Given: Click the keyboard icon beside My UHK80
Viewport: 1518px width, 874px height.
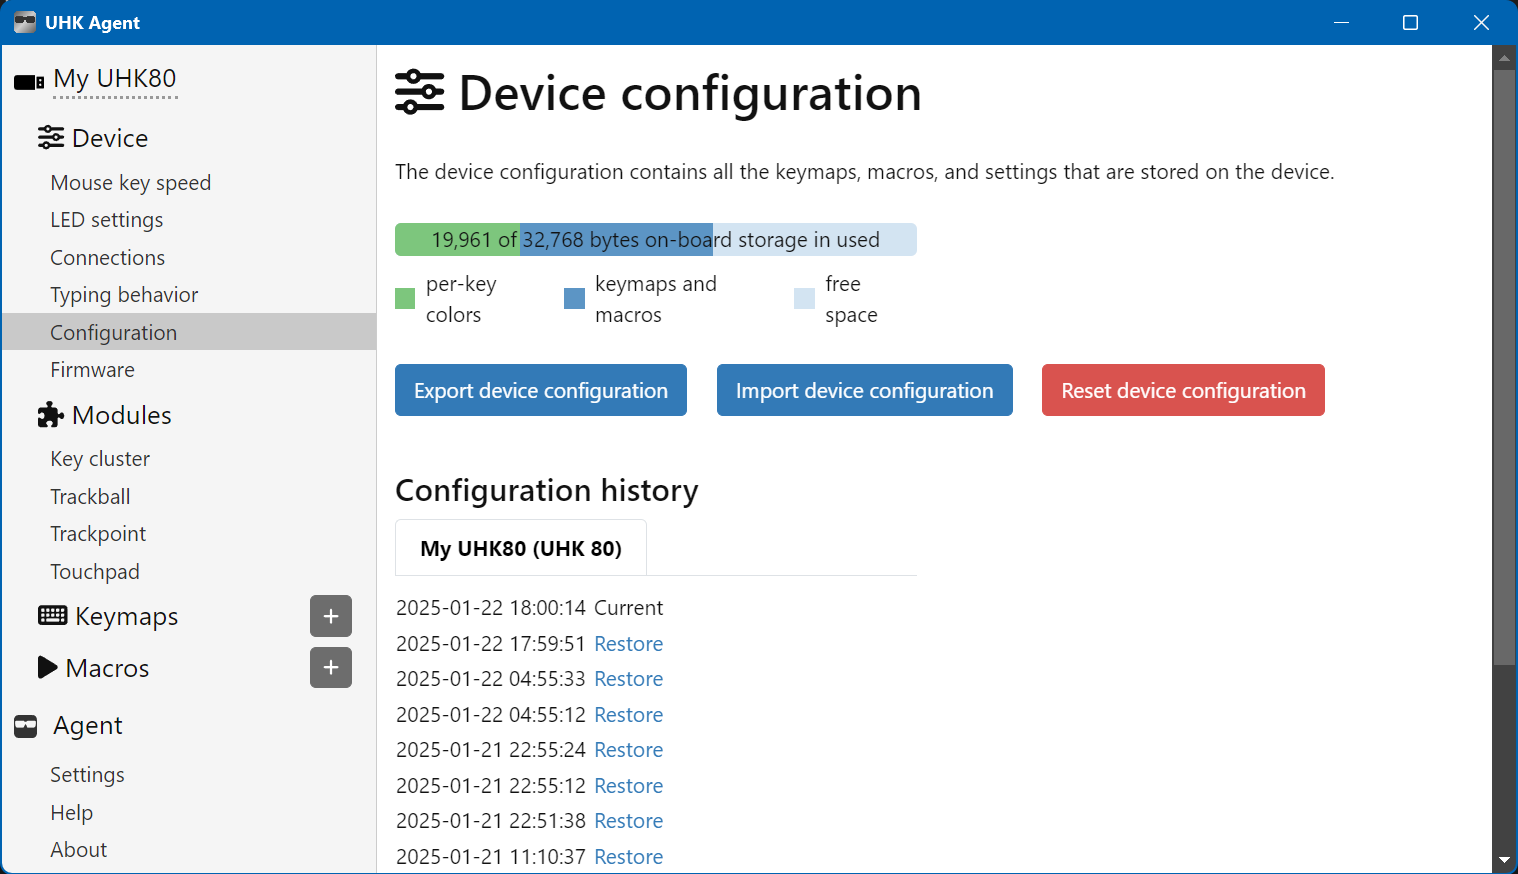Looking at the screenshot, I should (29, 81).
